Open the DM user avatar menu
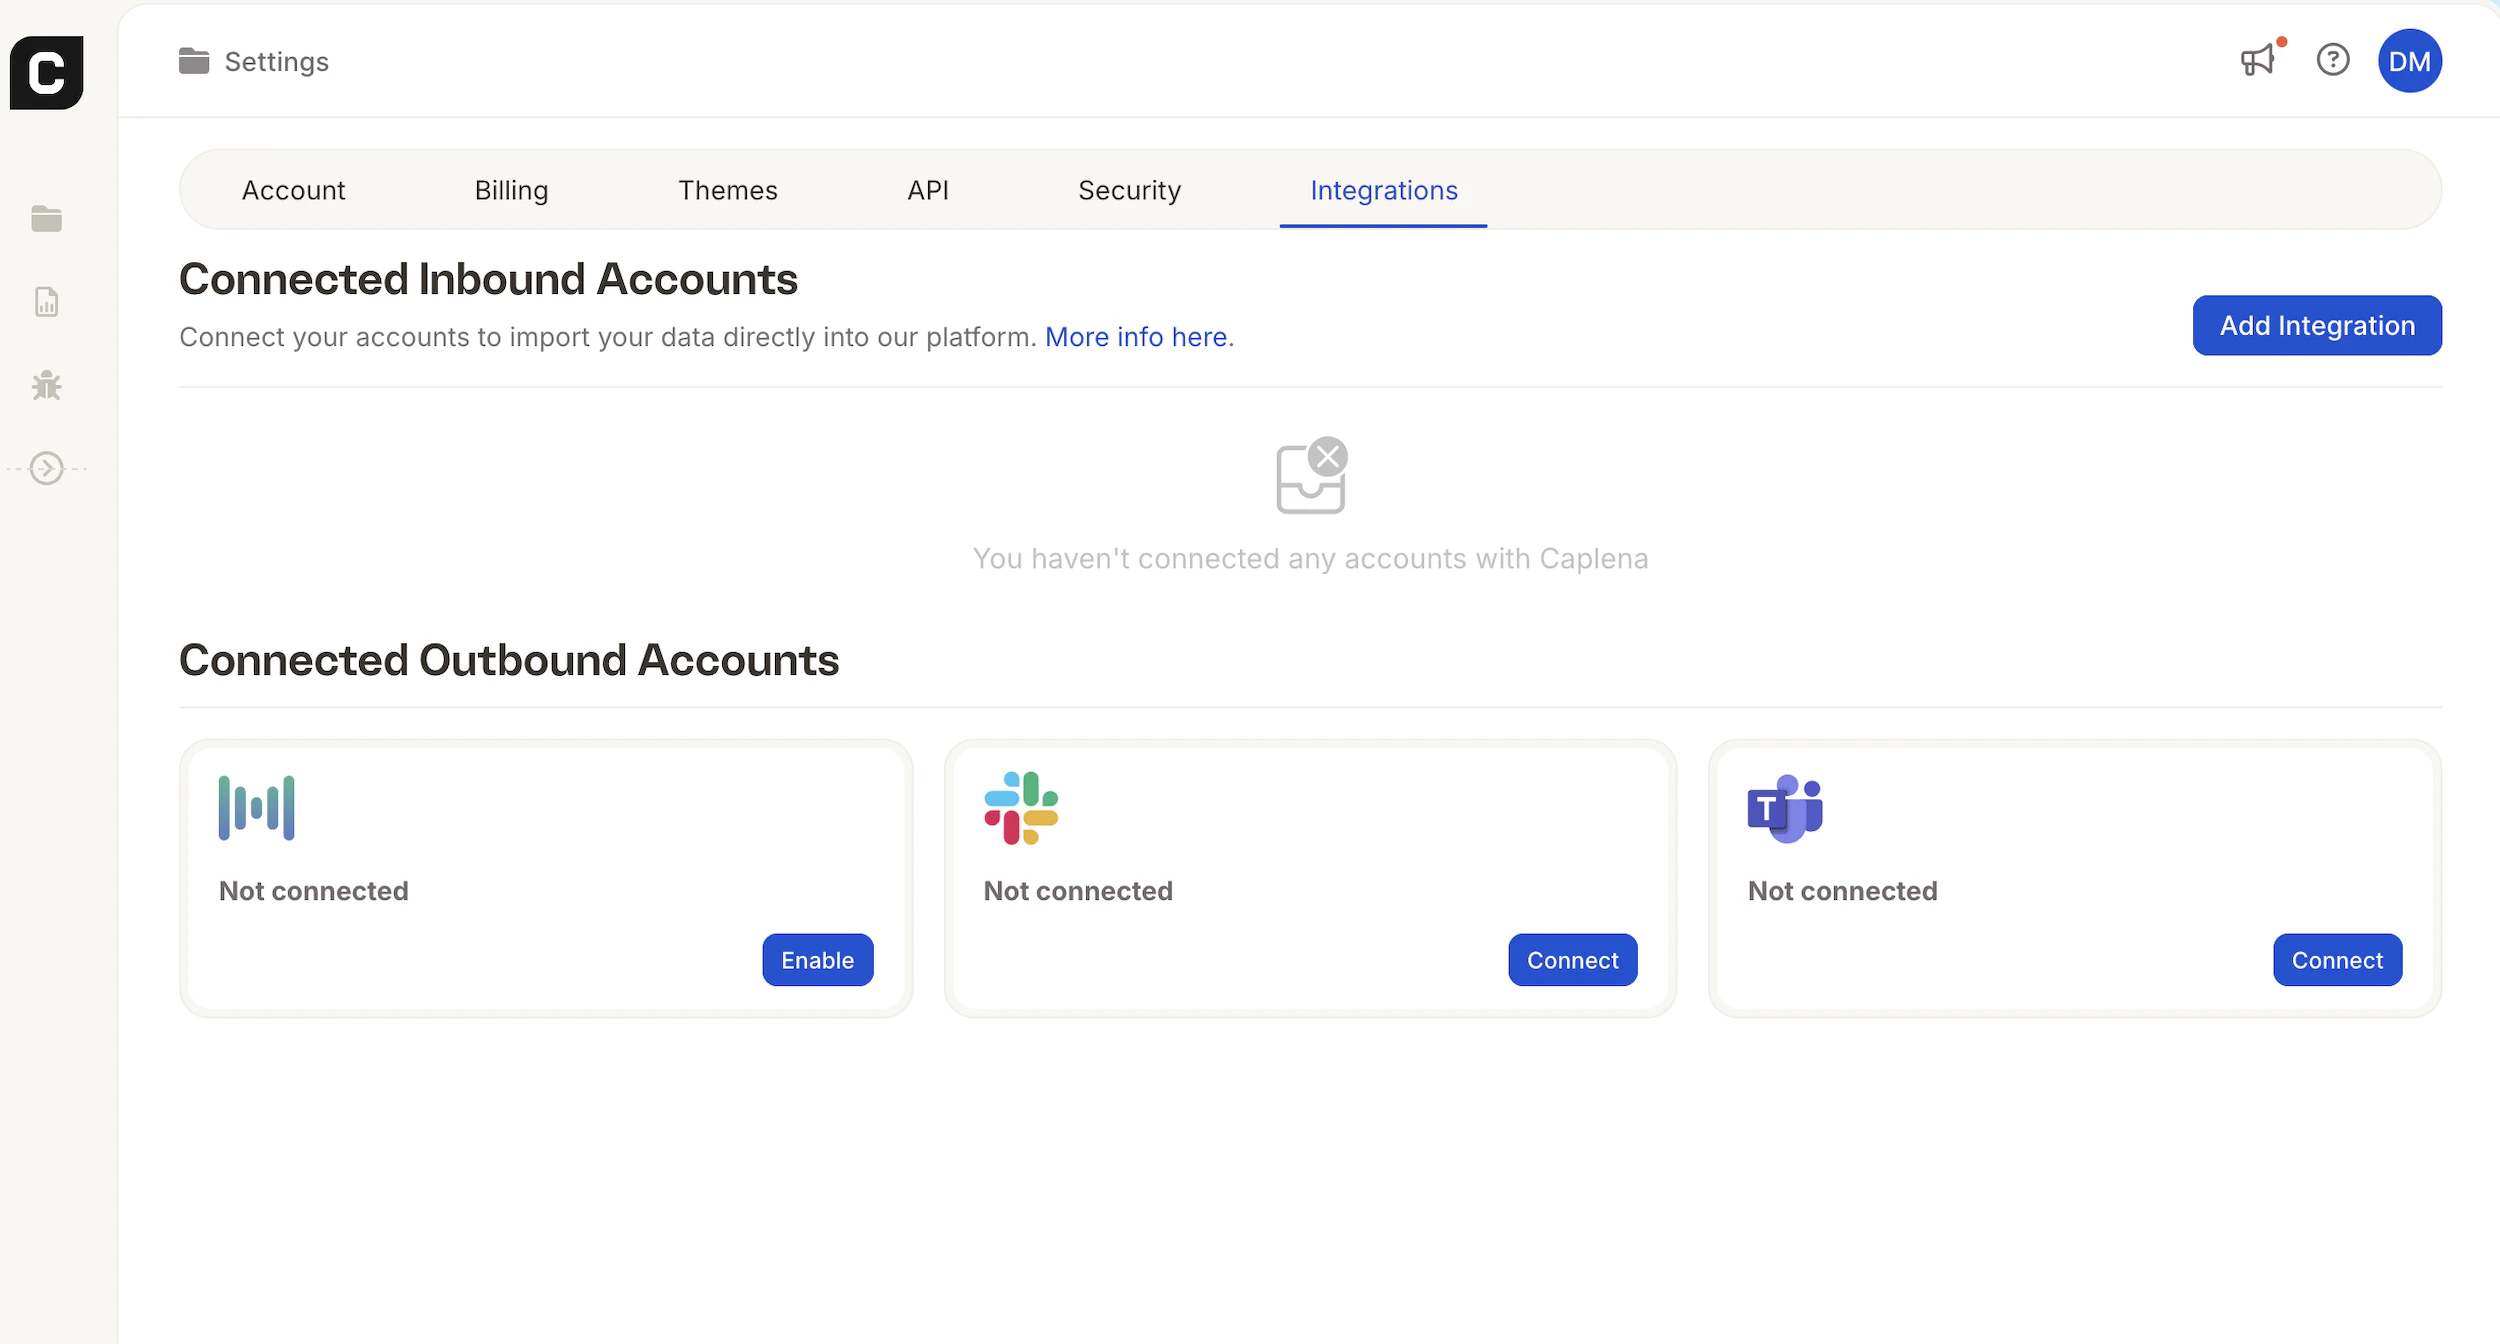This screenshot has height=1344, width=2500. (2410, 61)
